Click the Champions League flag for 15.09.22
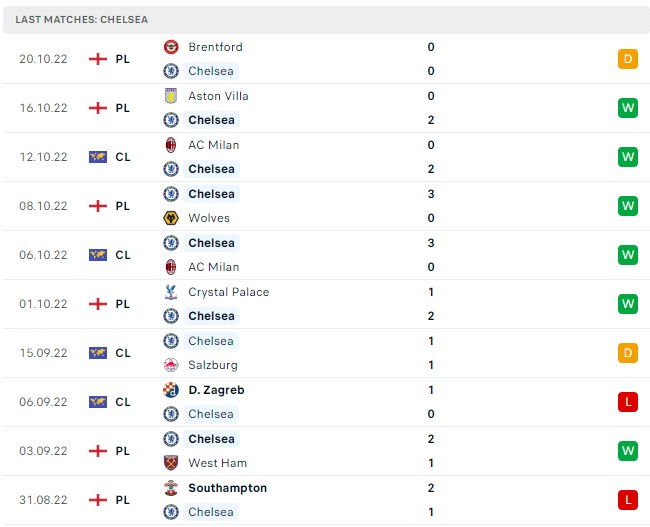Screen dimensions: 650x527 [98, 353]
